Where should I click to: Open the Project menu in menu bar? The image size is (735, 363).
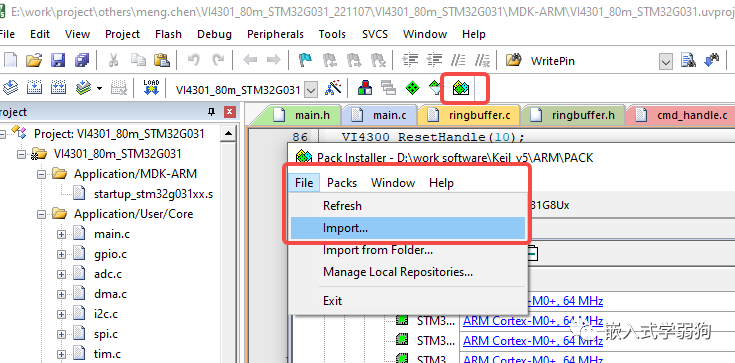[122, 34]
